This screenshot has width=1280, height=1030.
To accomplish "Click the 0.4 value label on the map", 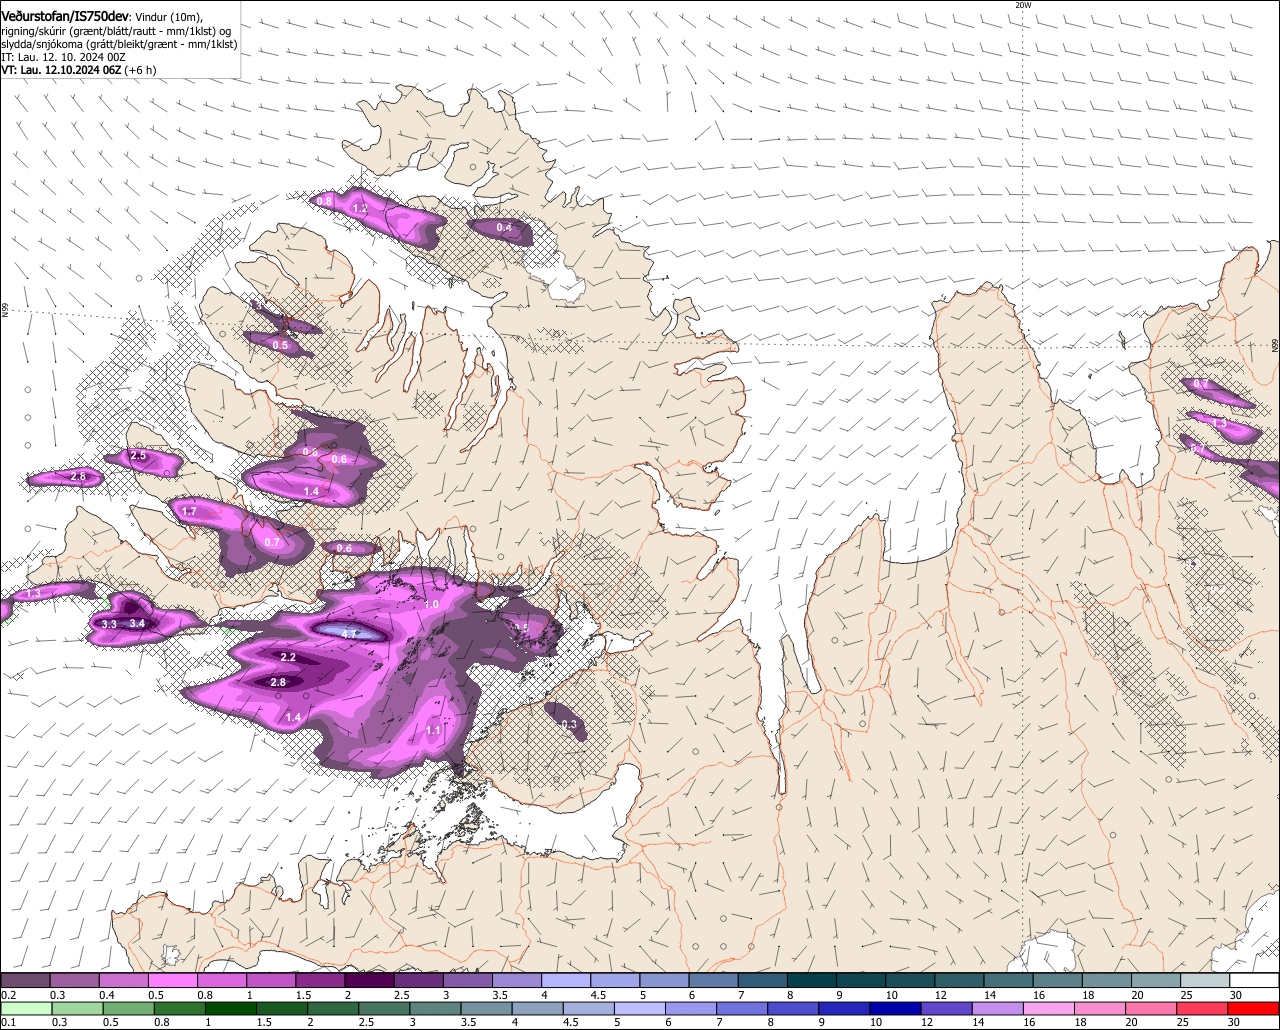I will coord(504,228).
